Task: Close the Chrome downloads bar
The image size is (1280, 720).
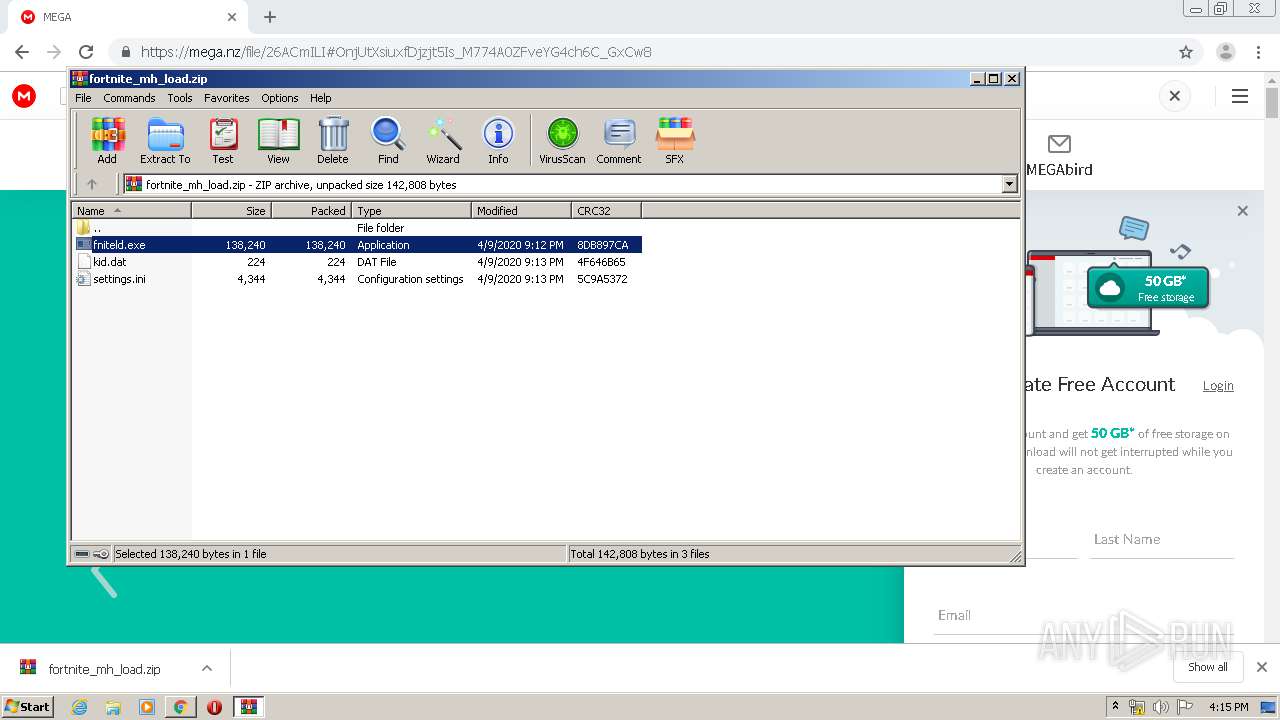Action: coord(1262,667)
